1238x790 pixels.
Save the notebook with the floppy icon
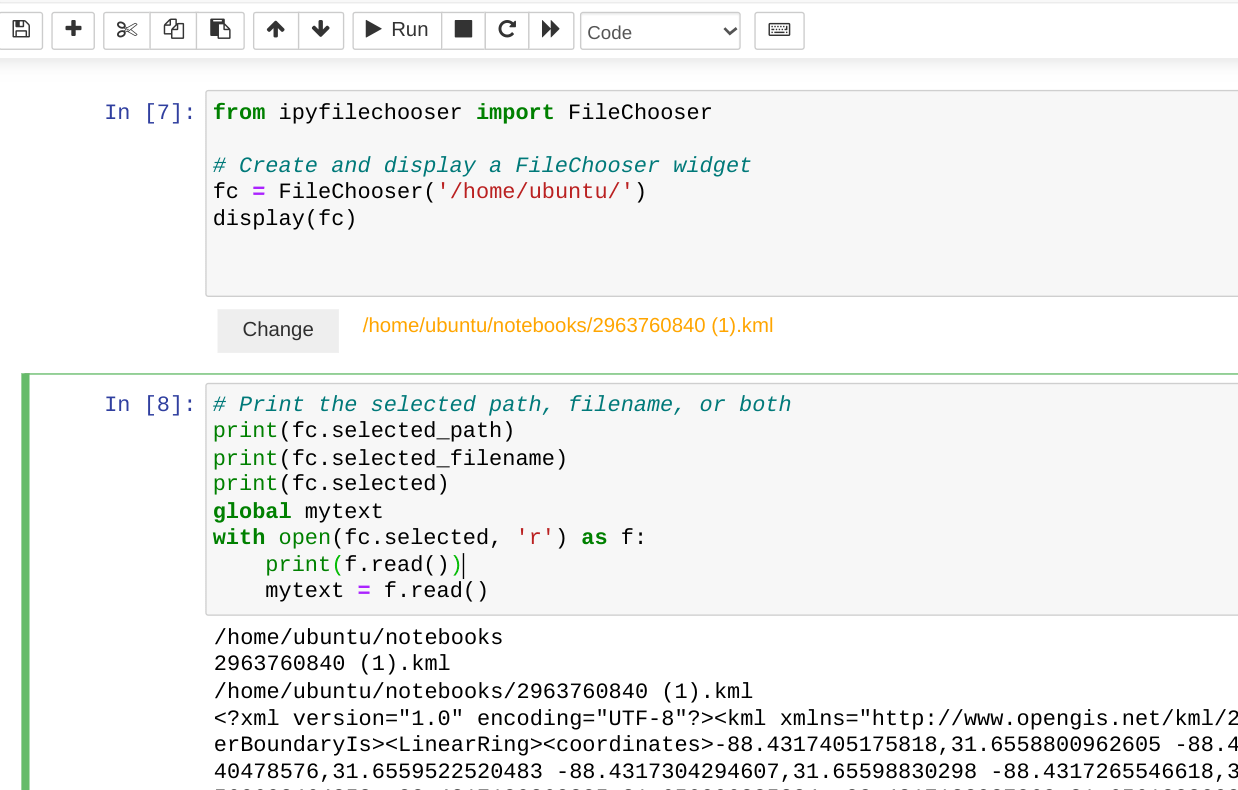[20, 30]
